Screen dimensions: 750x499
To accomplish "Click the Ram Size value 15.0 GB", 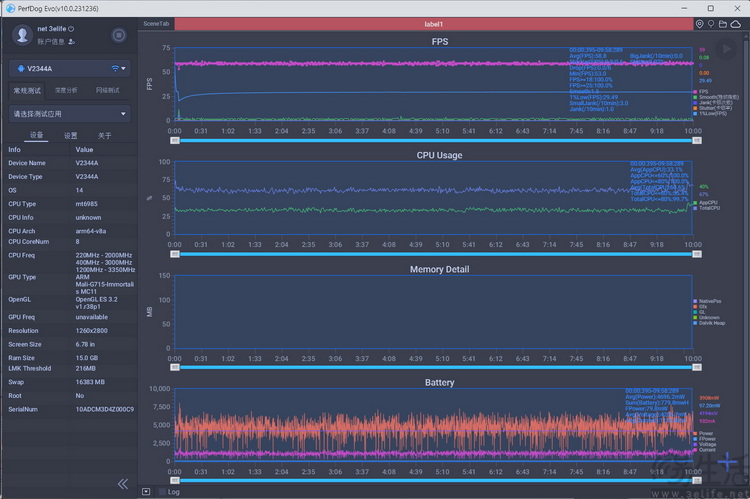I will [87, 358].
